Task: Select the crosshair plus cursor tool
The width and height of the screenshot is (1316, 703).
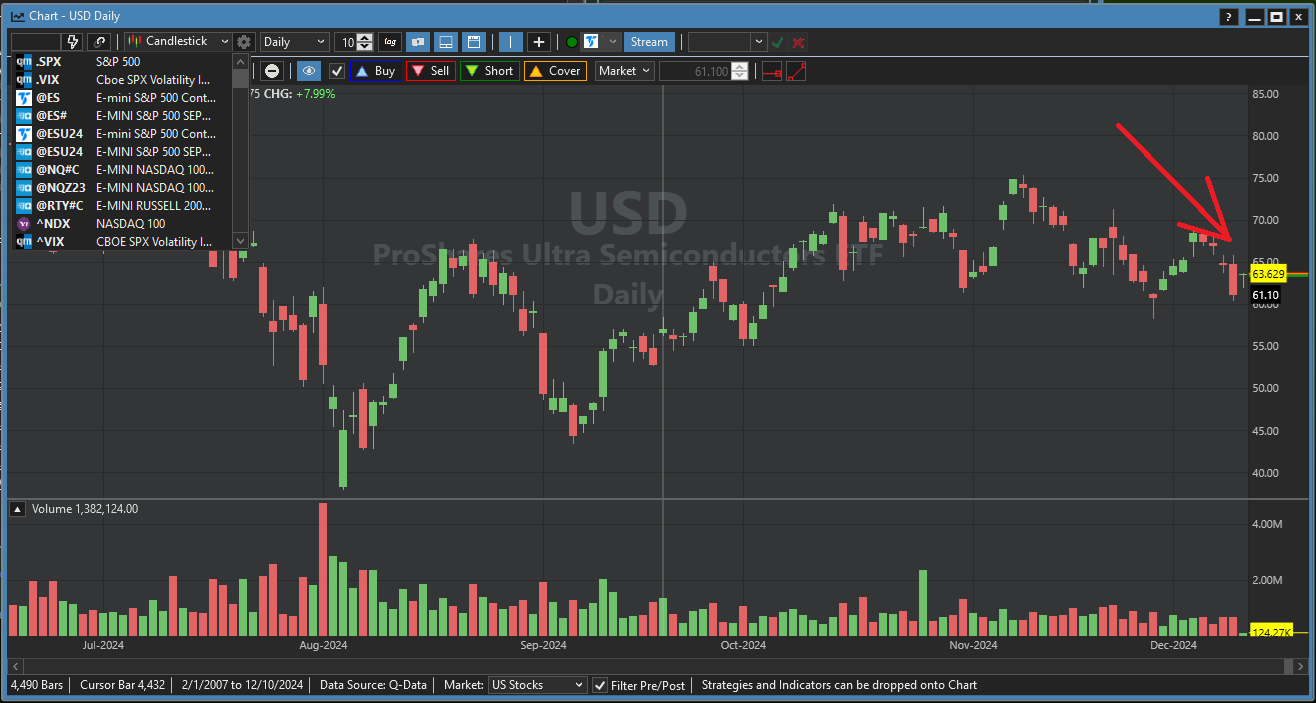Action: (x=539, y=41)
